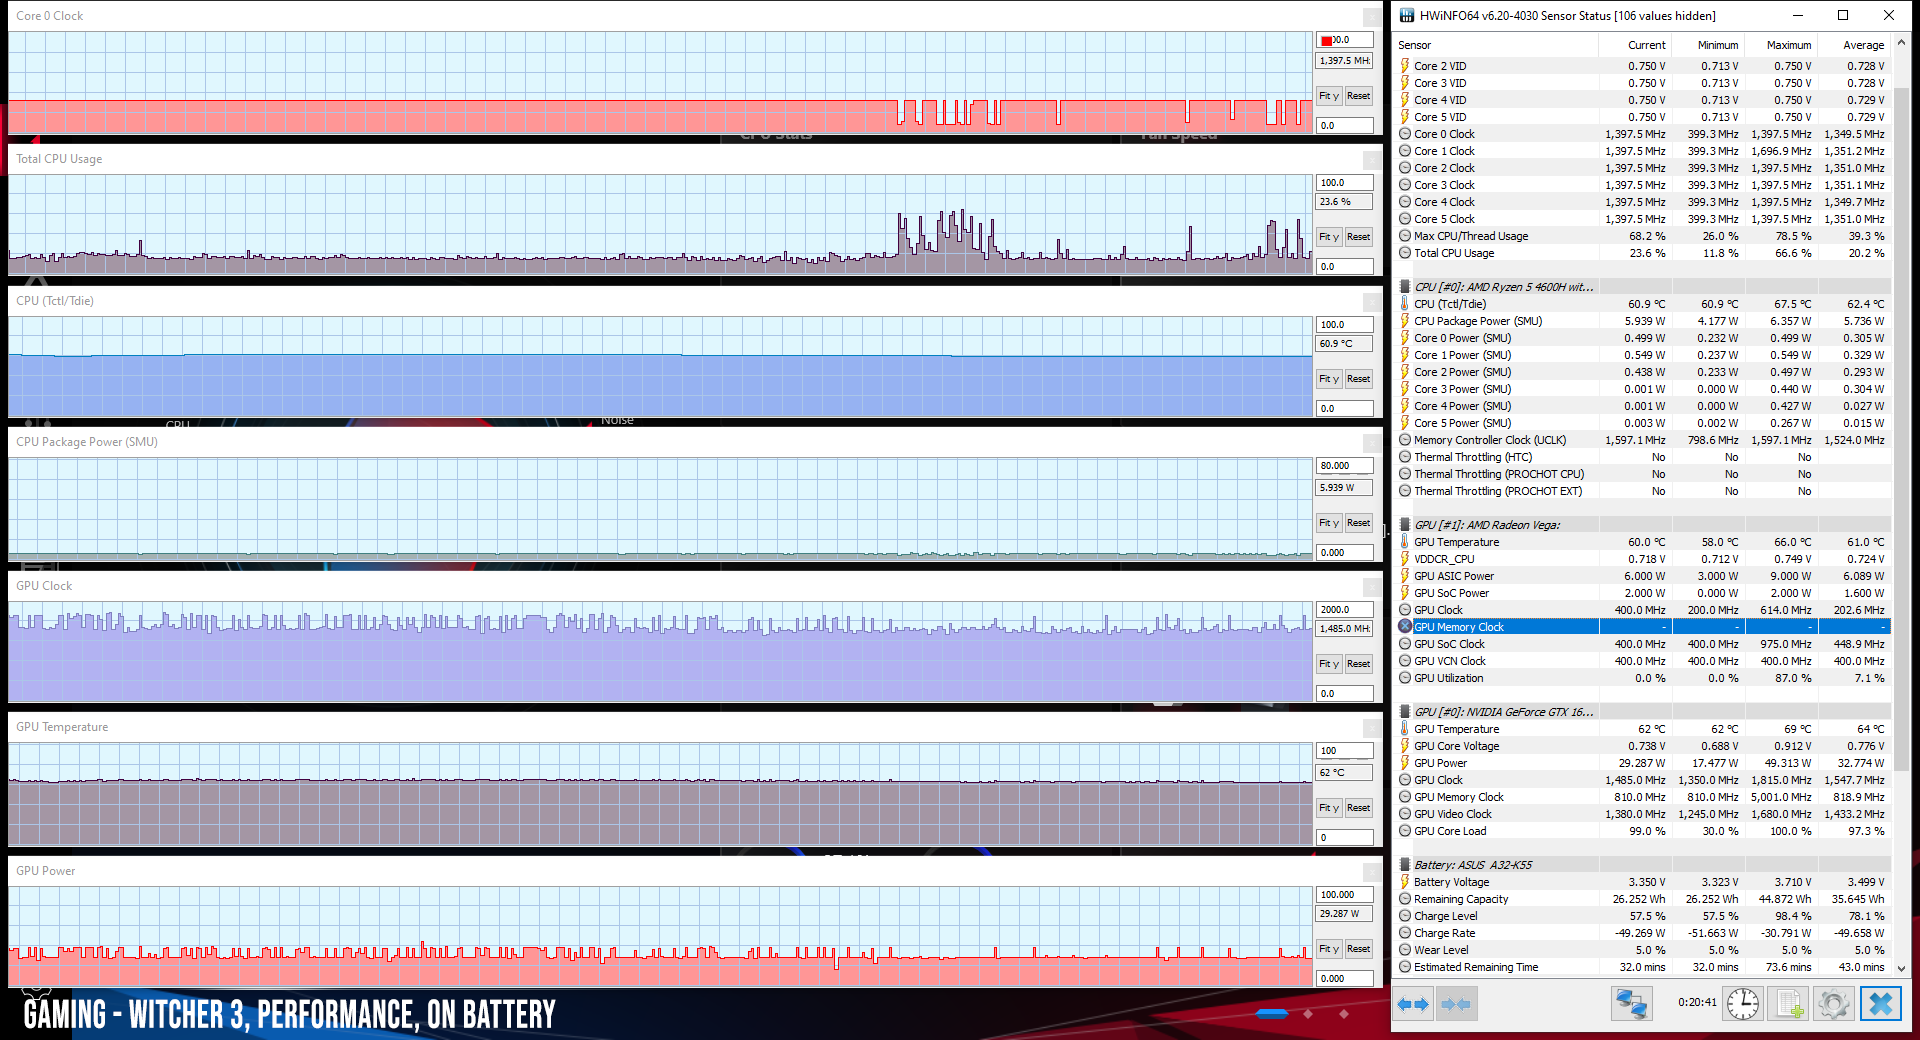Click lightning icon beside CPU Package Power (SMU)
The height and width of the screenshot is (1040, 1920).
(1405, 321)
